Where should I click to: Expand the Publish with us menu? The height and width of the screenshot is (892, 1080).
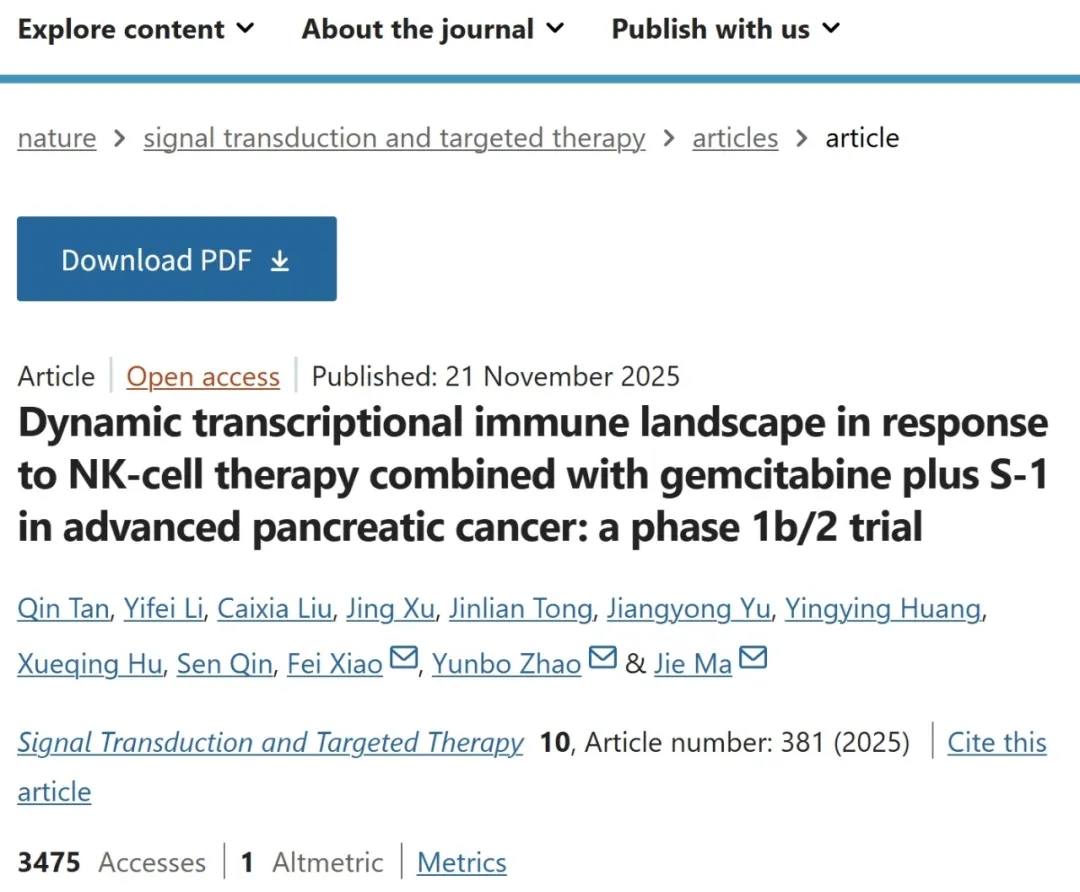coord(726,30)
